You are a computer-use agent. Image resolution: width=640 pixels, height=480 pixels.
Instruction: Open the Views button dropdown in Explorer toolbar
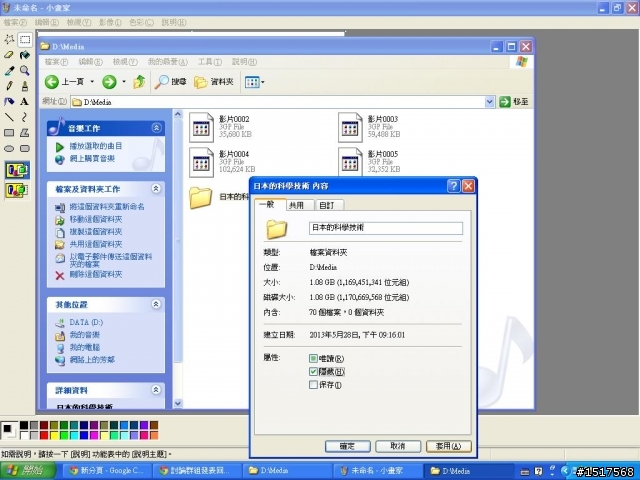(262, 82)
